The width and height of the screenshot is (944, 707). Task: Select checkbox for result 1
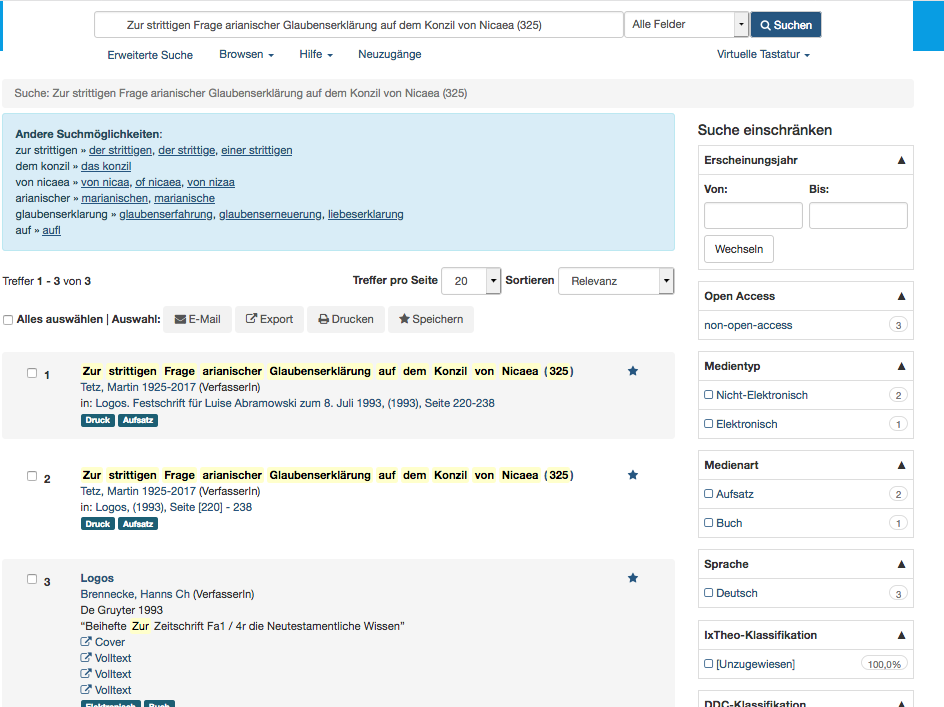click(x=32, y=373)
